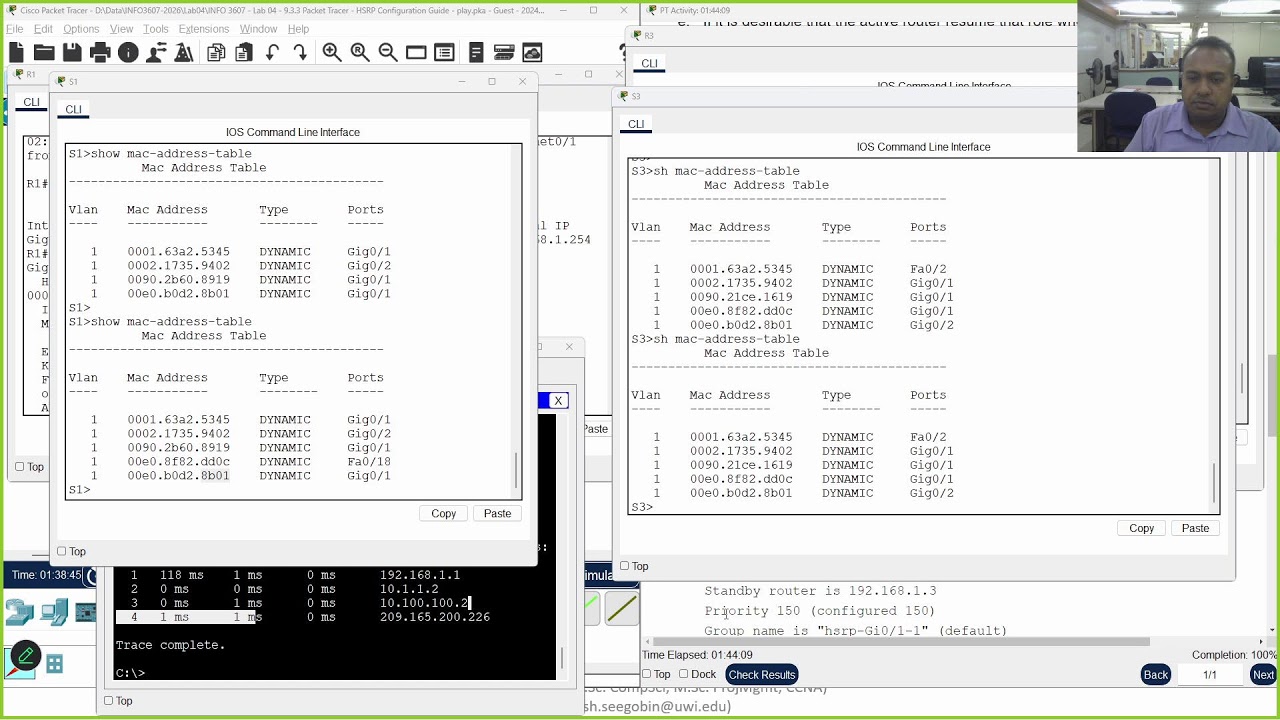Click the drawing palette rectangle icon
This screenshot has width=1280, height=720.
click(416, 53)
